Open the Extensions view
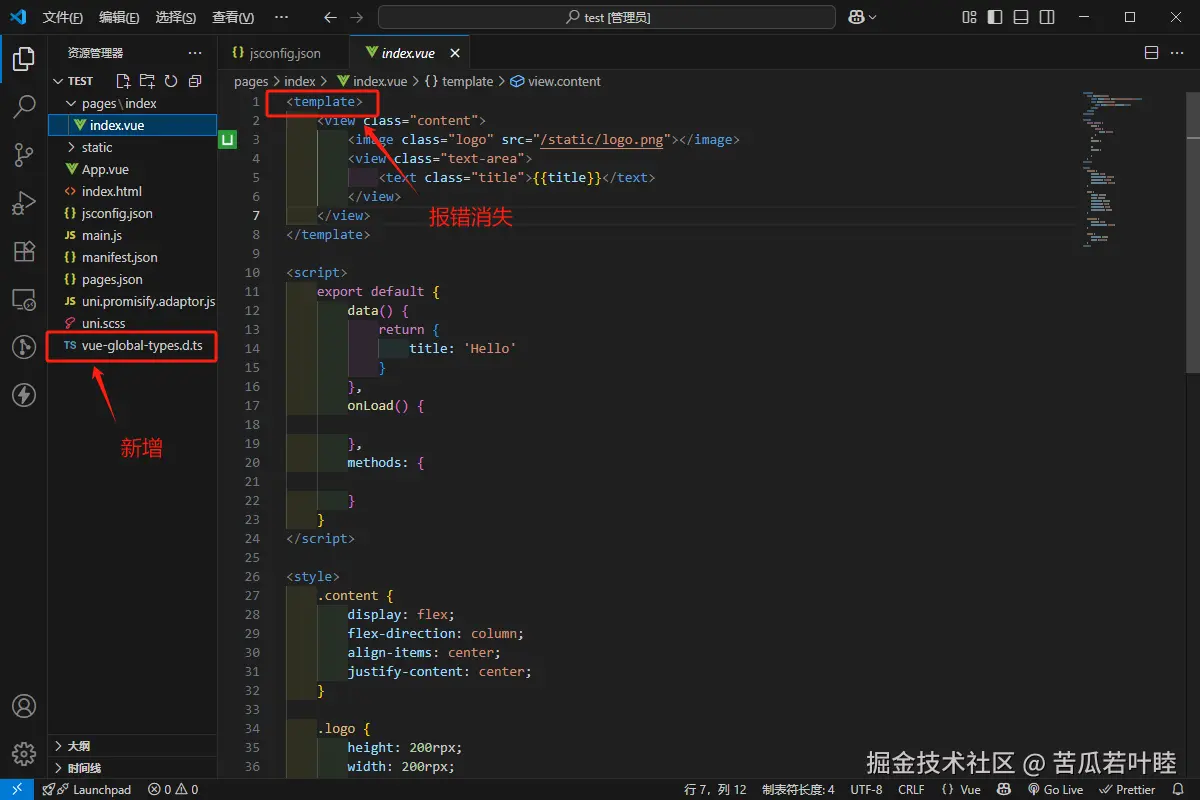 click(x=24, y=251)
